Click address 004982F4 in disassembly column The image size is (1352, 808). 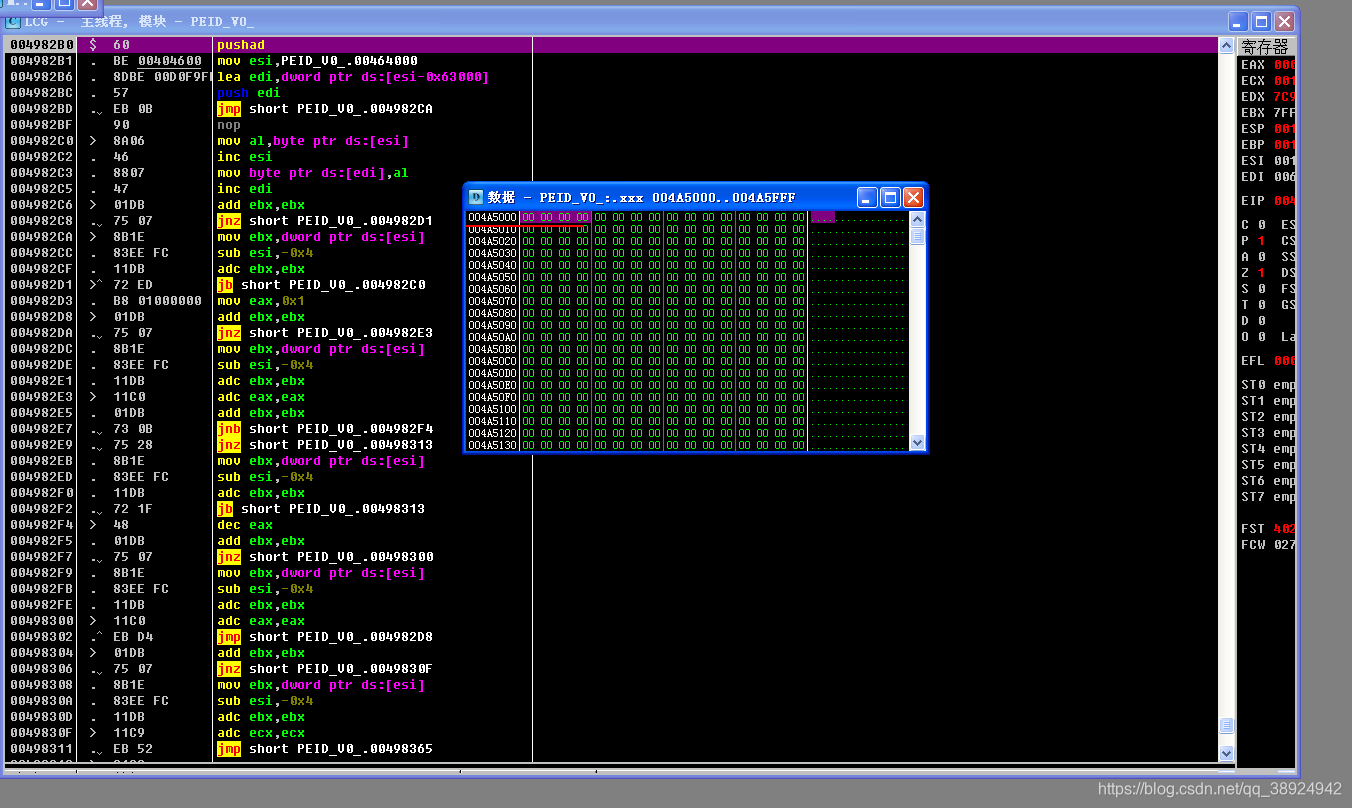pyautogui.click(x=42, y=525)
